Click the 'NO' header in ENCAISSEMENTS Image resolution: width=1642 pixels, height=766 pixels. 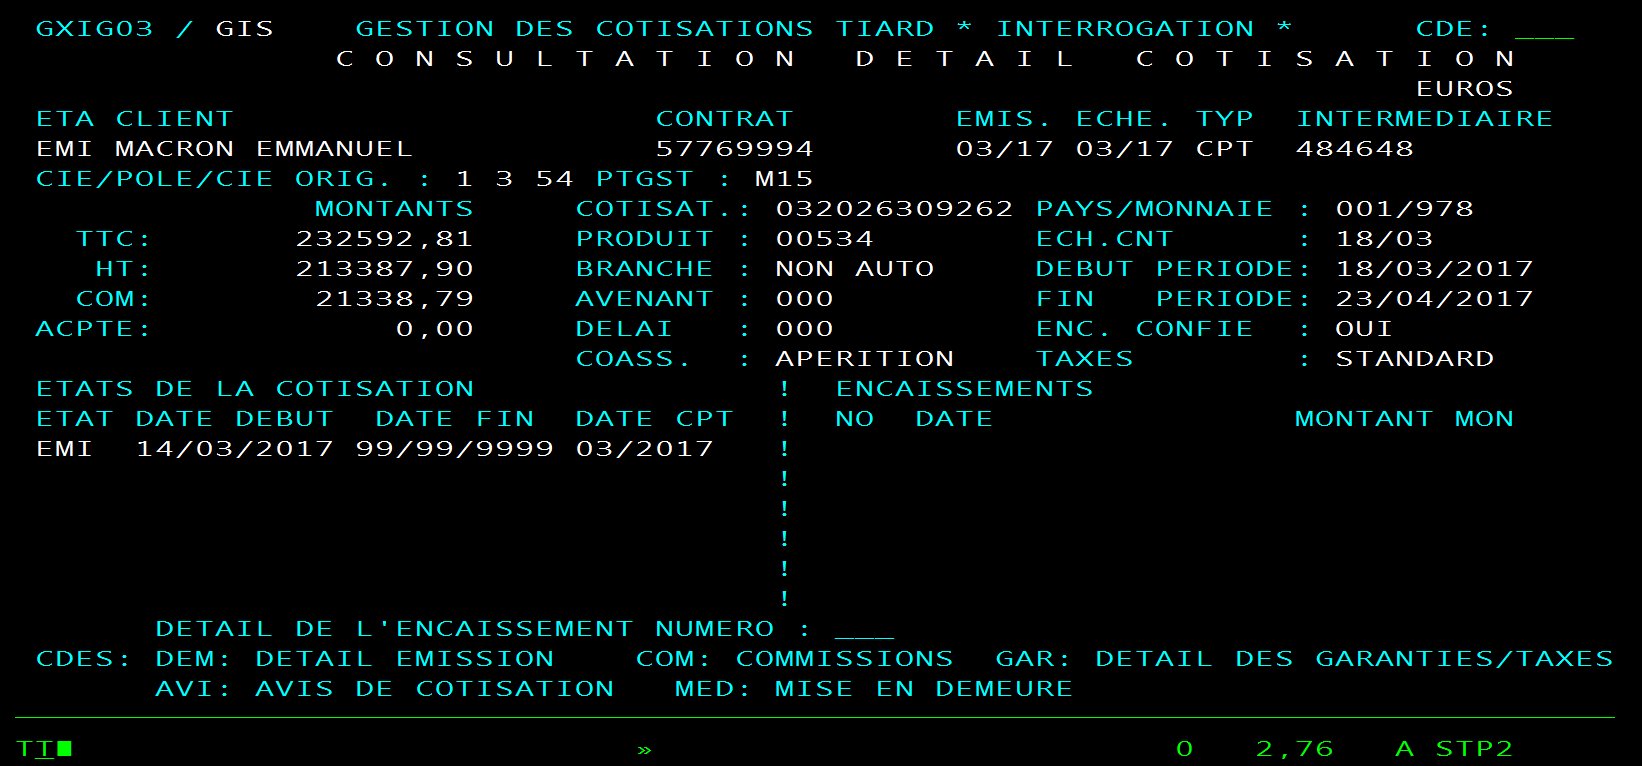click(x=854, y=419)
